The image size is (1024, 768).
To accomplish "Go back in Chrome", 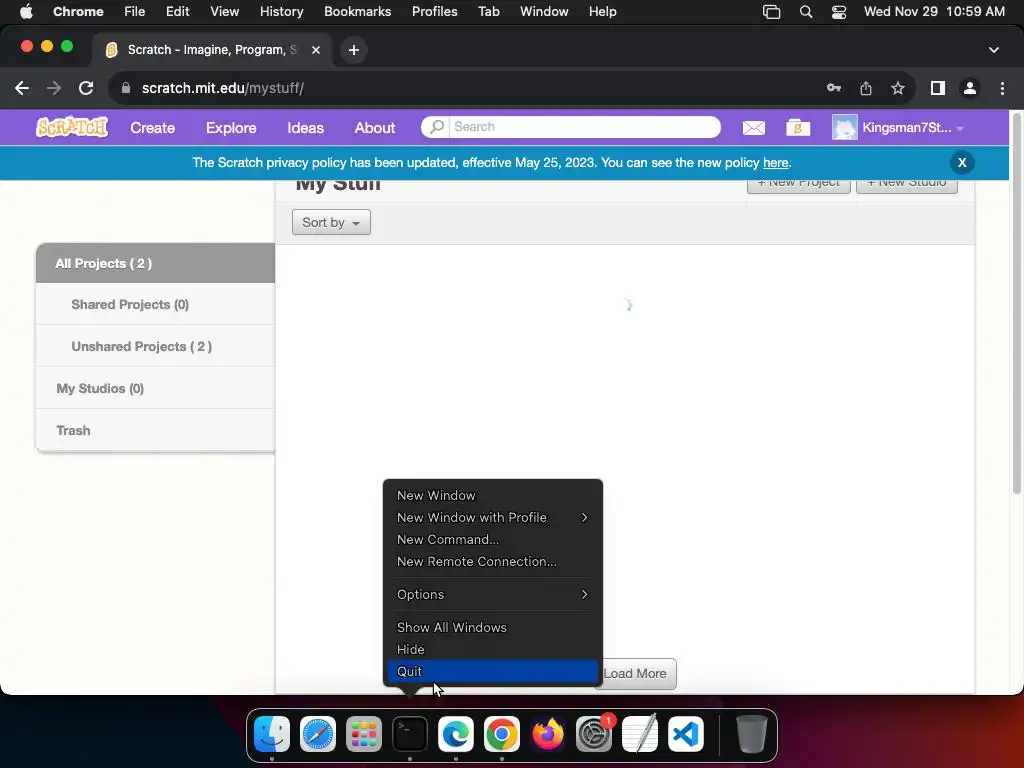I will point(22,88).
